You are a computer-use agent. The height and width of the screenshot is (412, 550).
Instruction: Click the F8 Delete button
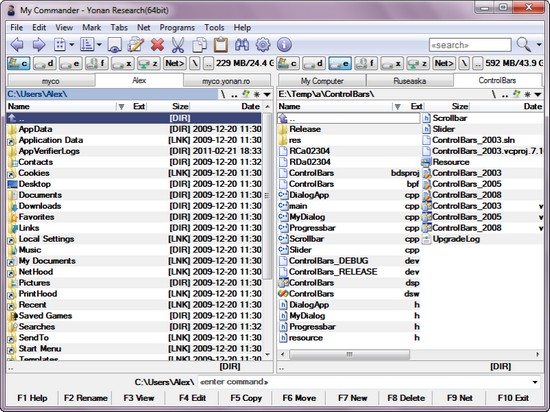point(406,398)
